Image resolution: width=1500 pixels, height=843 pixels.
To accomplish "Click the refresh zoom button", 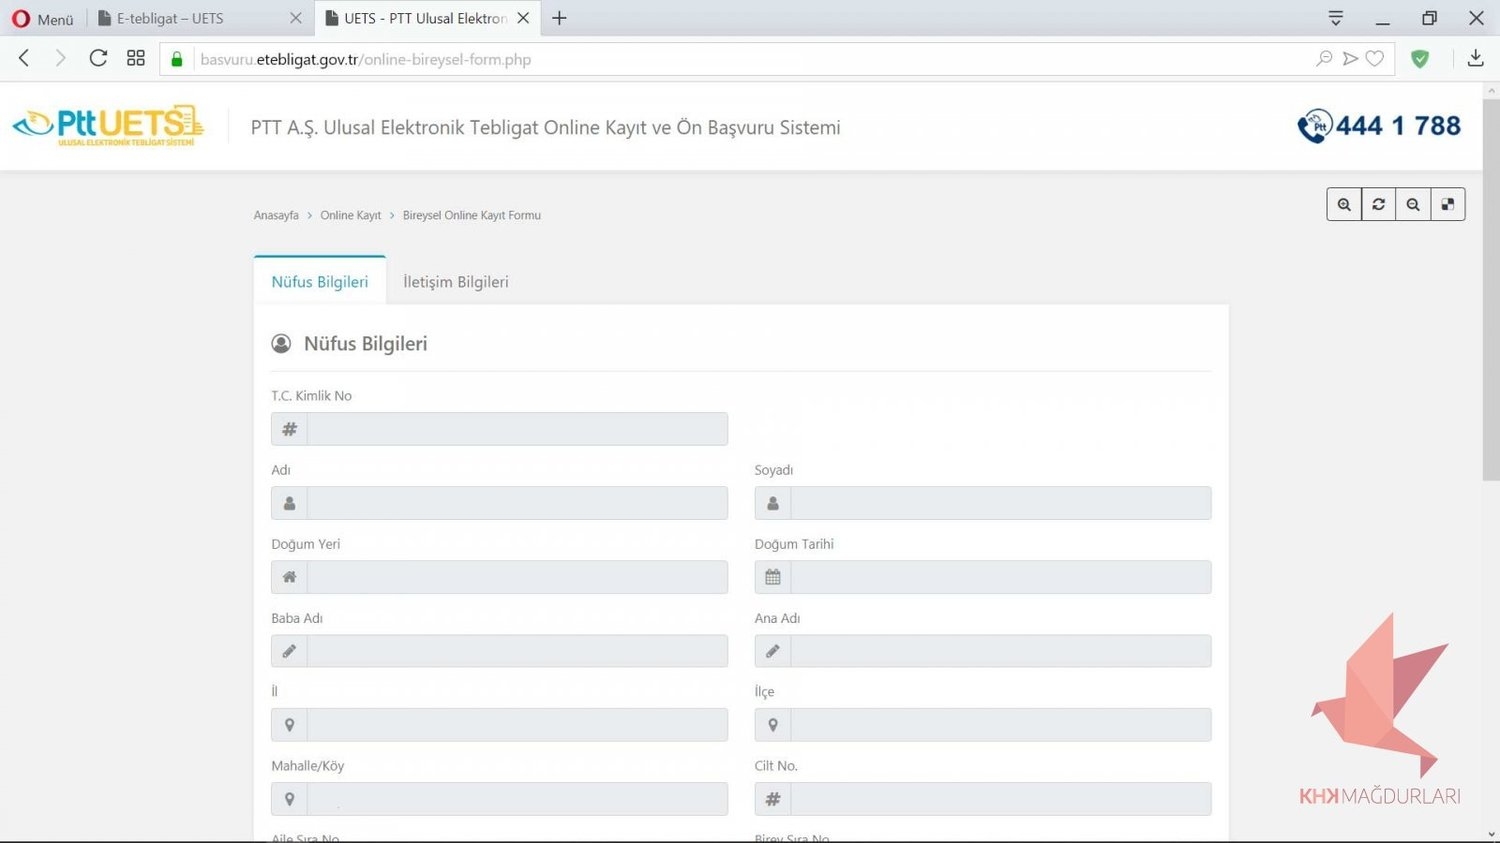I will pos(1378,204).
